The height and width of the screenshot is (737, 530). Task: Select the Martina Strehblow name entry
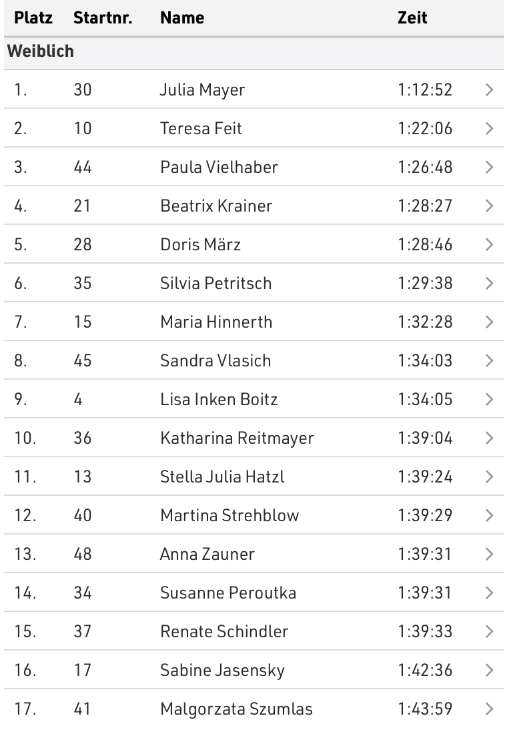pyautogui.click(x=229, y=515)
